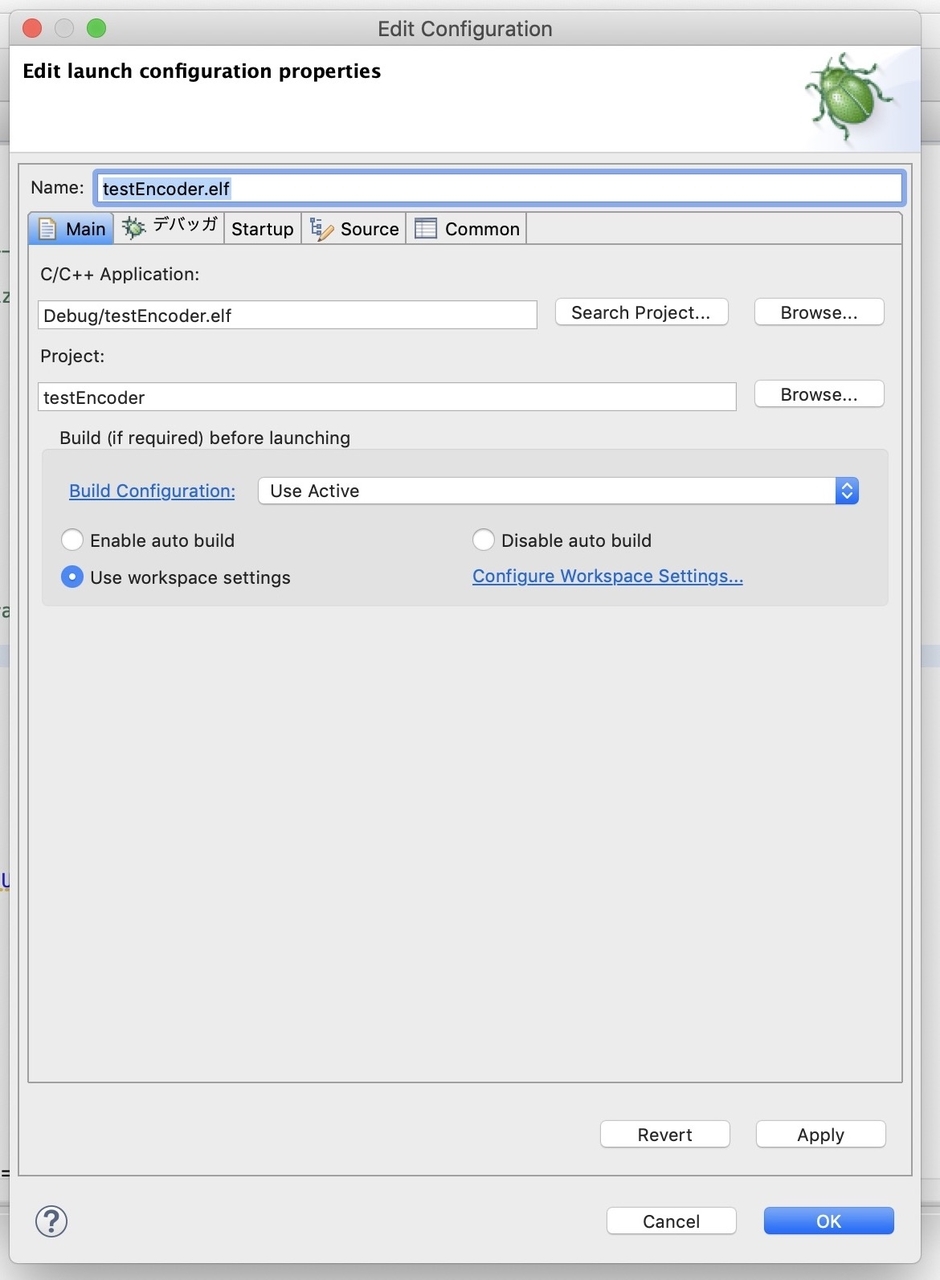The height and width of the screenshot is (1280, 940).
Task: Click Browse next to C/C++ Application
Action: click(819, 312)
